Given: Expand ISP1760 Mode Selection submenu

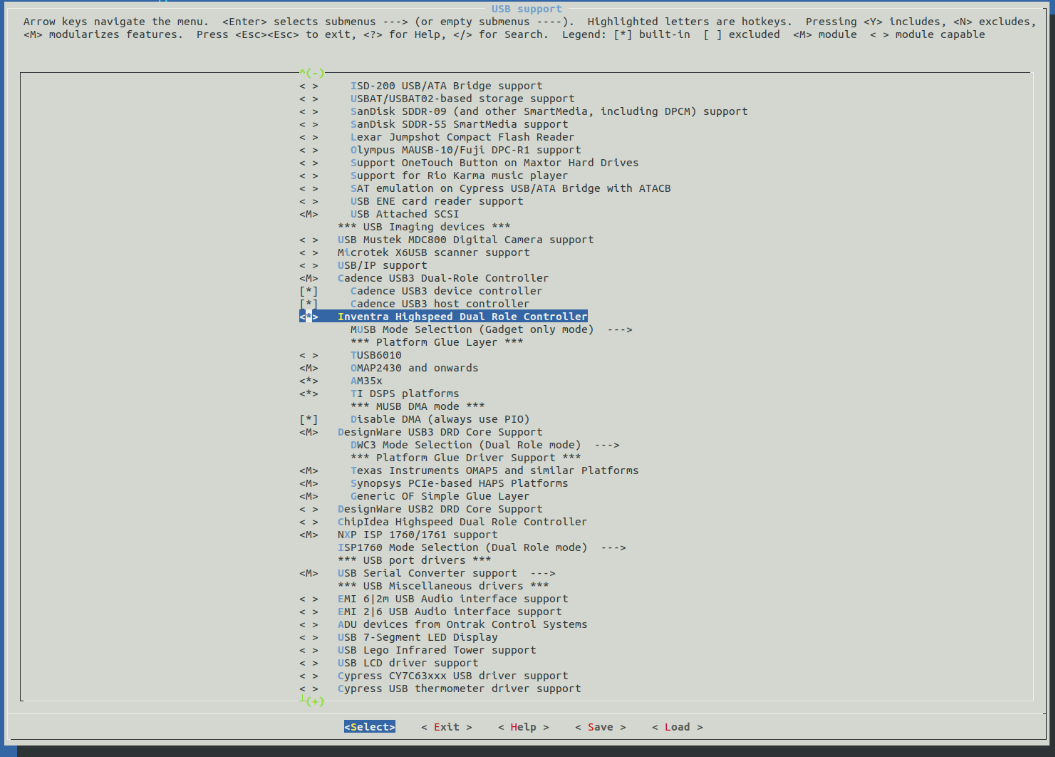Looking at the screenshot, I should (x=481, y=548).
